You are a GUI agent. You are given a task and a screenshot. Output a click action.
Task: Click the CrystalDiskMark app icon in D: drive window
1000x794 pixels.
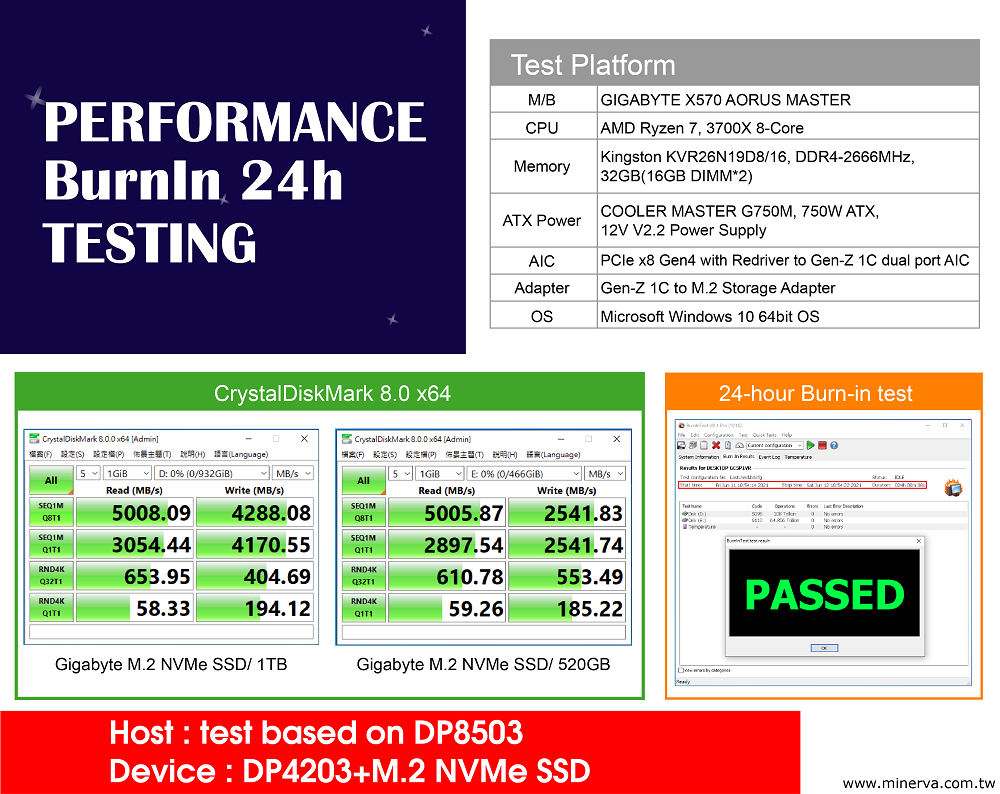coord(34,439)
